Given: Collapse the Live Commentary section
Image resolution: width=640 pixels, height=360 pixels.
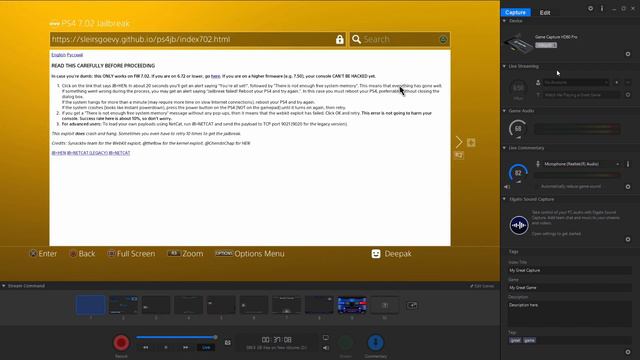Looking at the screenshot, I should [504, 148].
